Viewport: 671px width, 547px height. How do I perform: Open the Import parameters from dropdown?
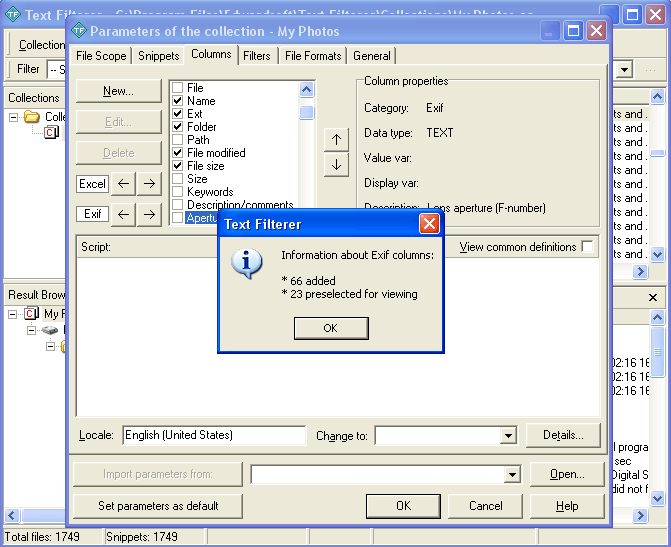point(512,475)
